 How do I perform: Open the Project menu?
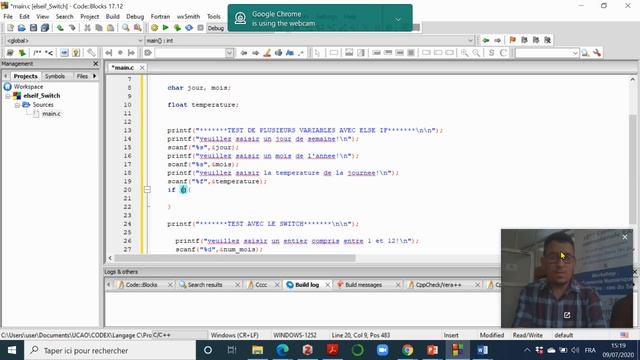[89, 16]
